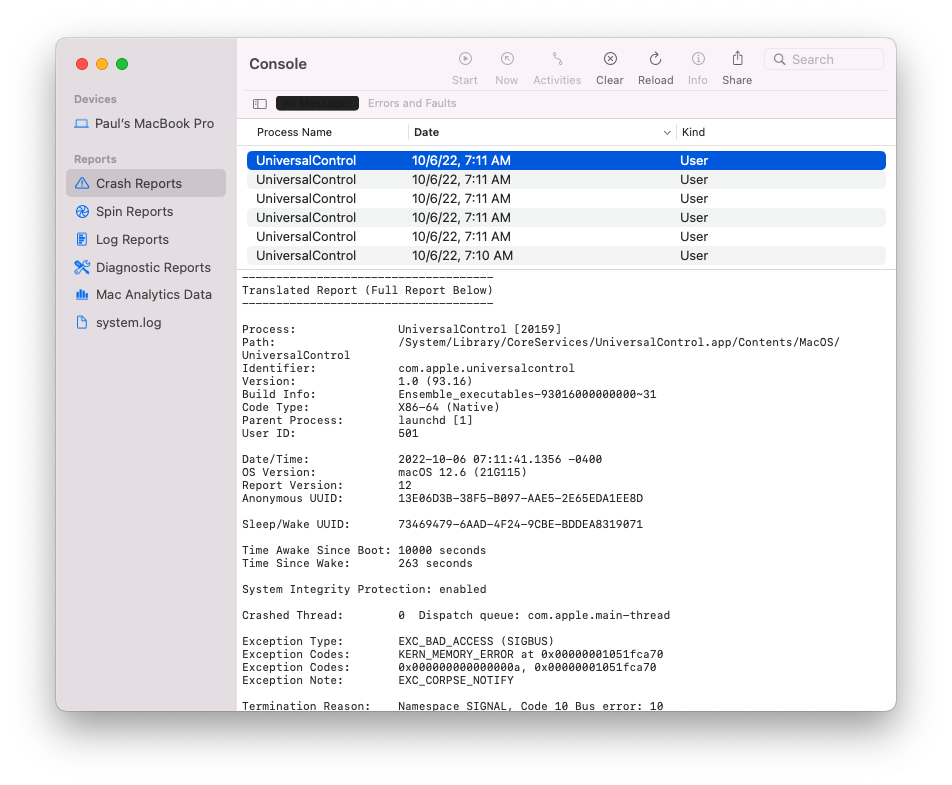The height and width of the screenshot is (785, 952).
Task: Open system.log in the sidebar
Action: 146,322
